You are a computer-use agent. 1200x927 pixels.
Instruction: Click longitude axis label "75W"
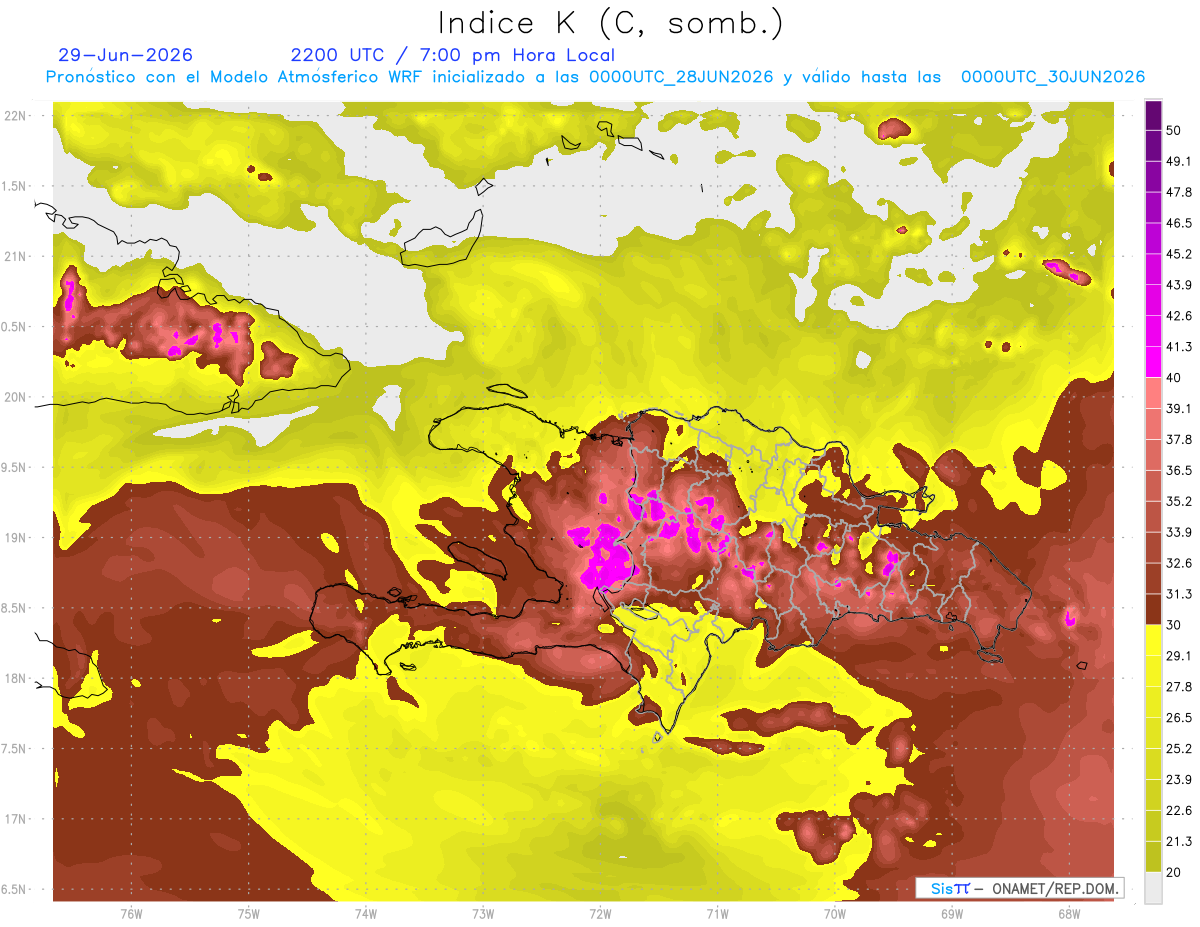tap(248, 914)
